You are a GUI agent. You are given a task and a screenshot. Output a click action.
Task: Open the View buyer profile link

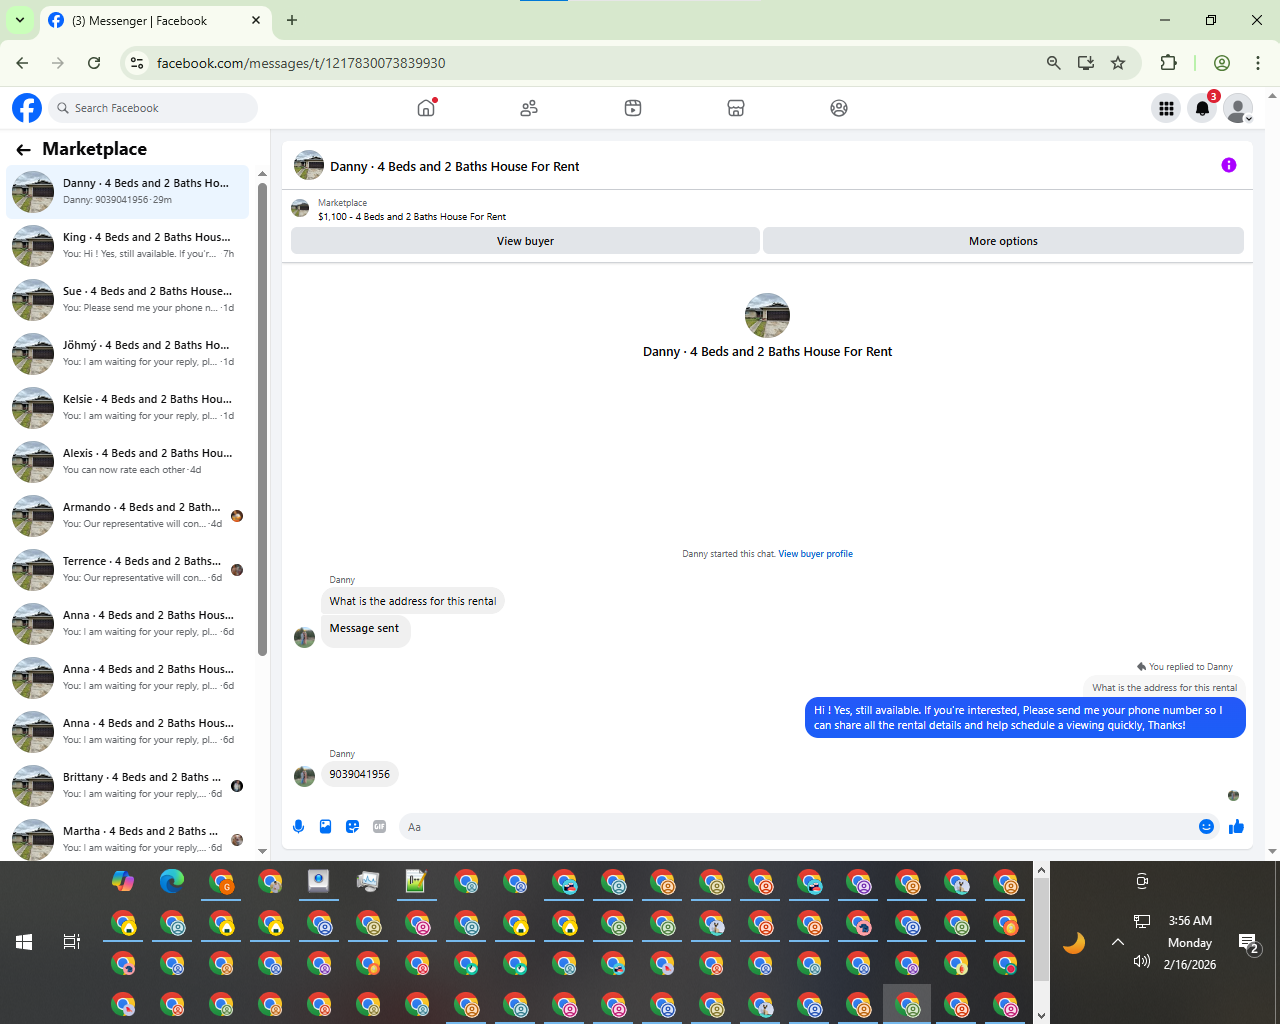click(815, 554)
